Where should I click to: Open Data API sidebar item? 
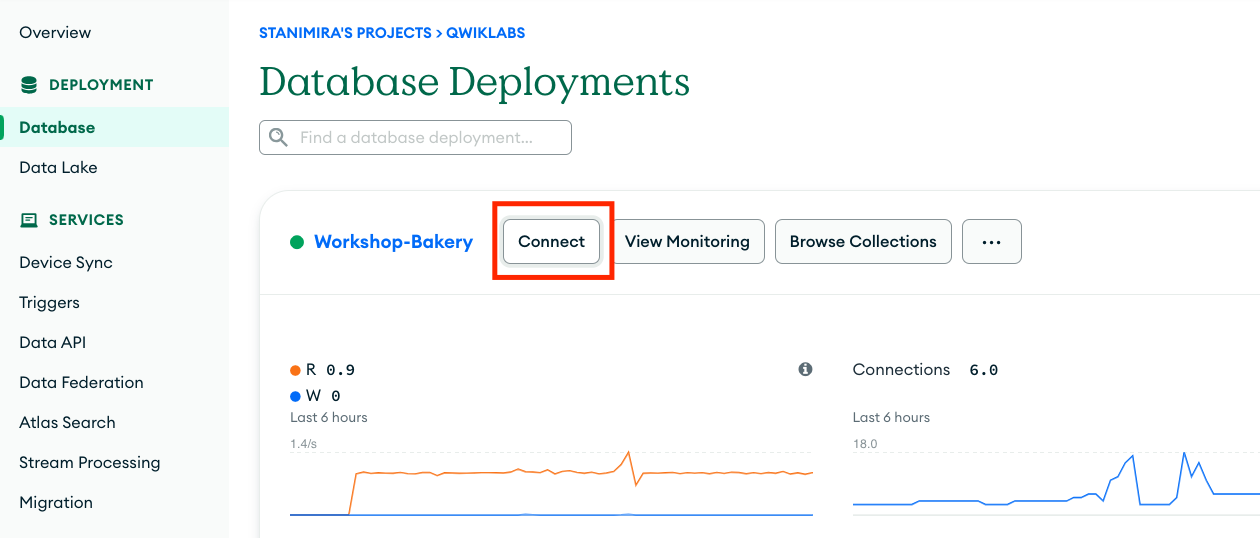pyautogui.click(x=52, y=342)
